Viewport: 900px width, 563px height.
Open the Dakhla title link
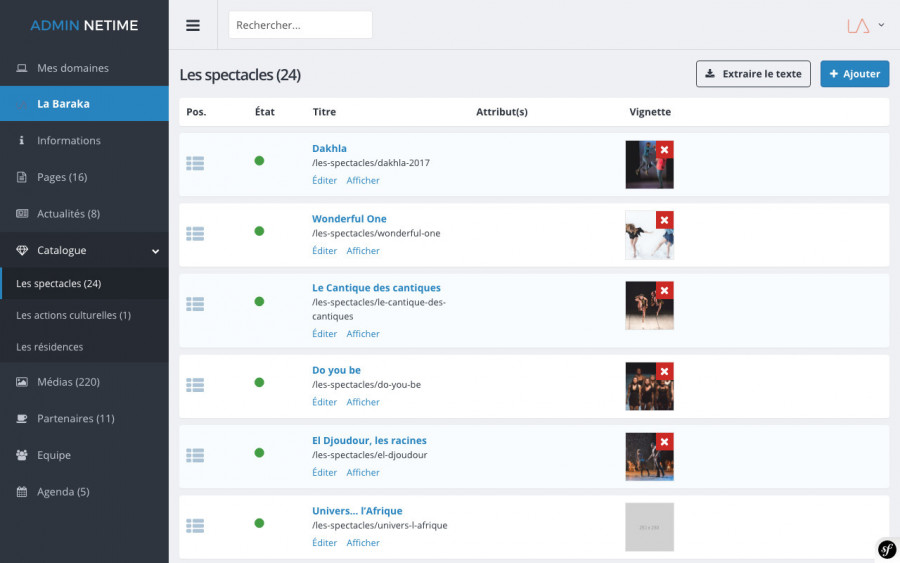(329, 148)
